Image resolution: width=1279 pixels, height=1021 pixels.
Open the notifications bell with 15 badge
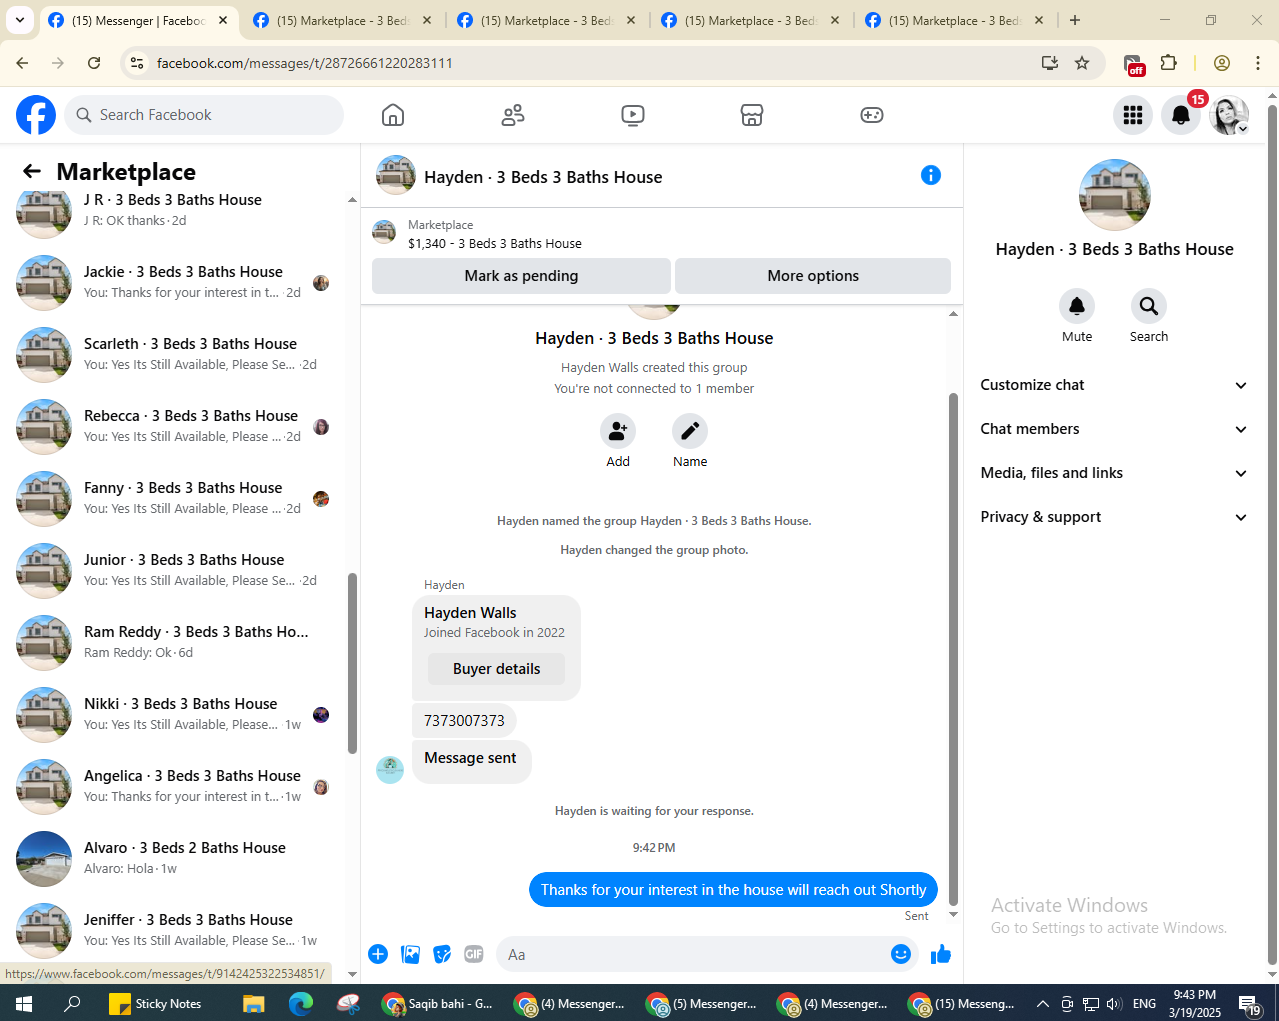1181,115
